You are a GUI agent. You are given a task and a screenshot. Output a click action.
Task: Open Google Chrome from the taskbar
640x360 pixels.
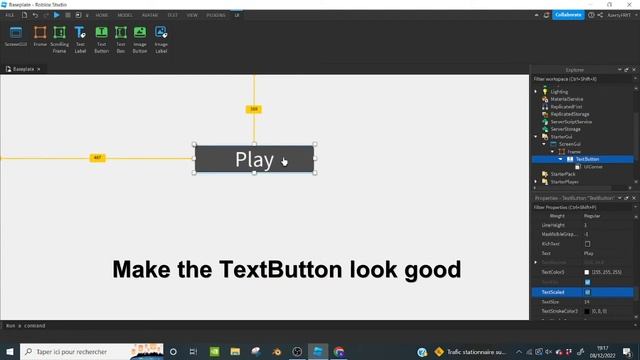pos(339,351)
